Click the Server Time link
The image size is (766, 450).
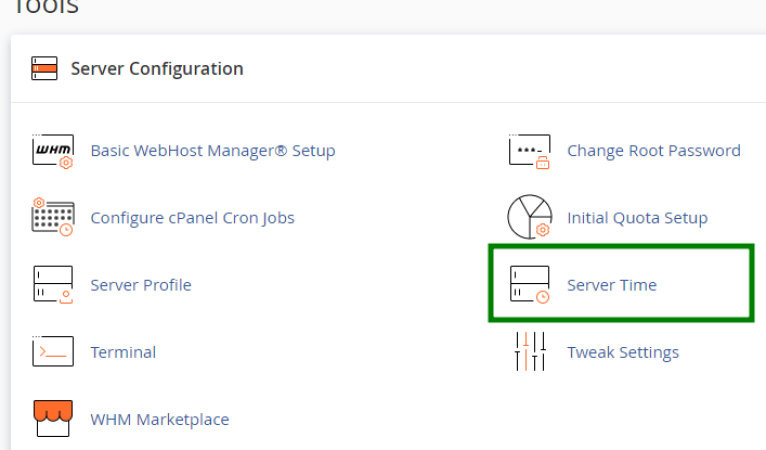tap(612, 285)
